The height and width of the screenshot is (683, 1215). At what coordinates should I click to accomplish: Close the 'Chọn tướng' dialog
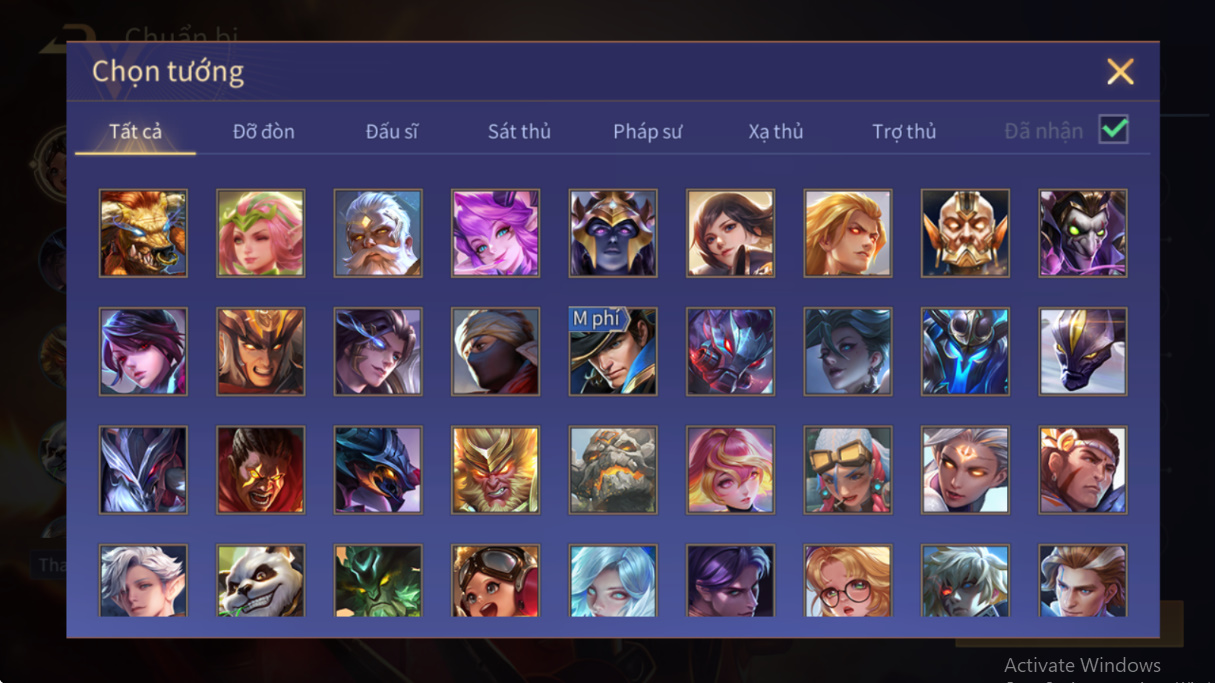[1120, 71]
